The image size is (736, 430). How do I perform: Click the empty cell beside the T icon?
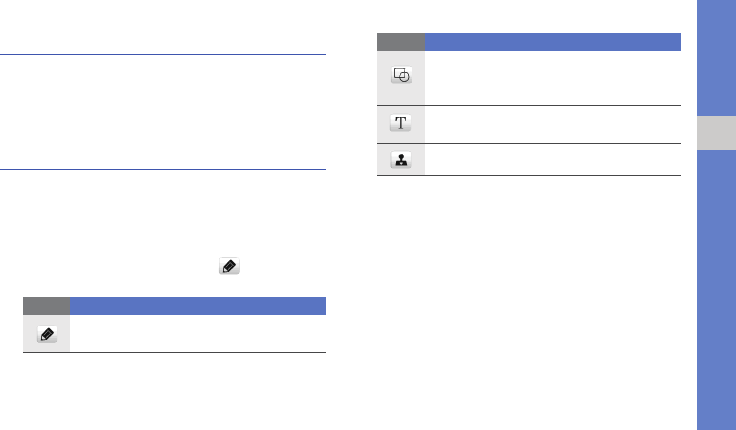pos(553,124)
